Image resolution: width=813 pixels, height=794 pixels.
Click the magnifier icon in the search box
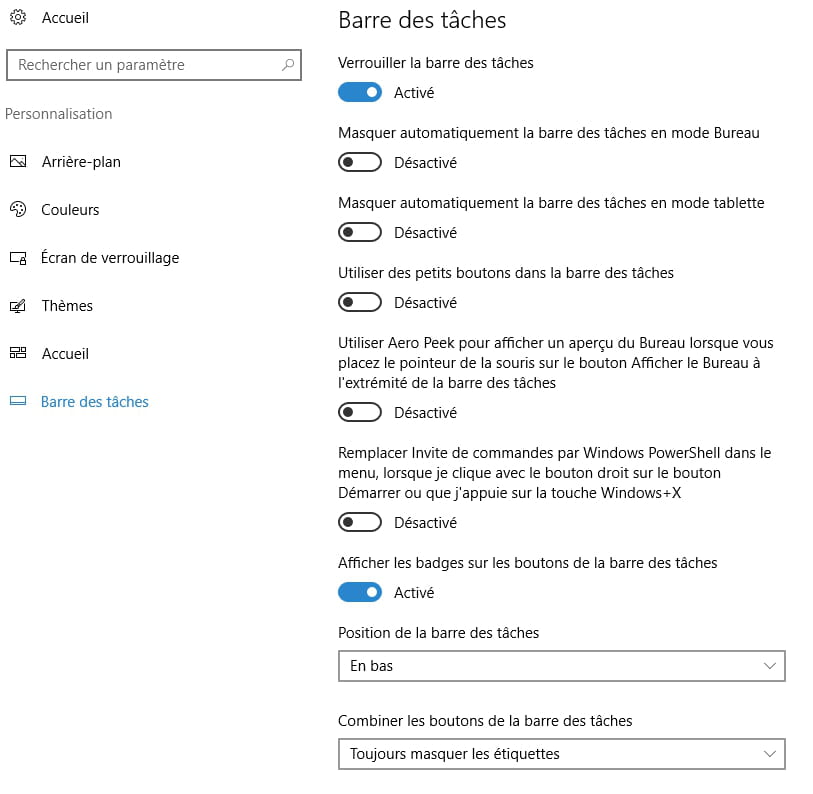288,65
